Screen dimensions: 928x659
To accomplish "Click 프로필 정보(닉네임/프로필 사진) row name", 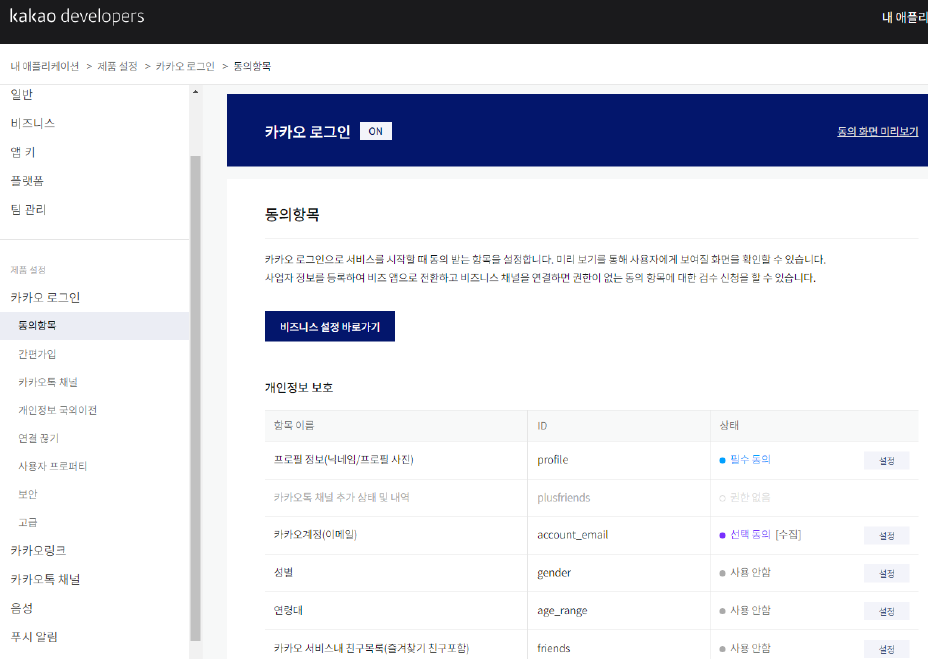I will click(x=343, y=459).
